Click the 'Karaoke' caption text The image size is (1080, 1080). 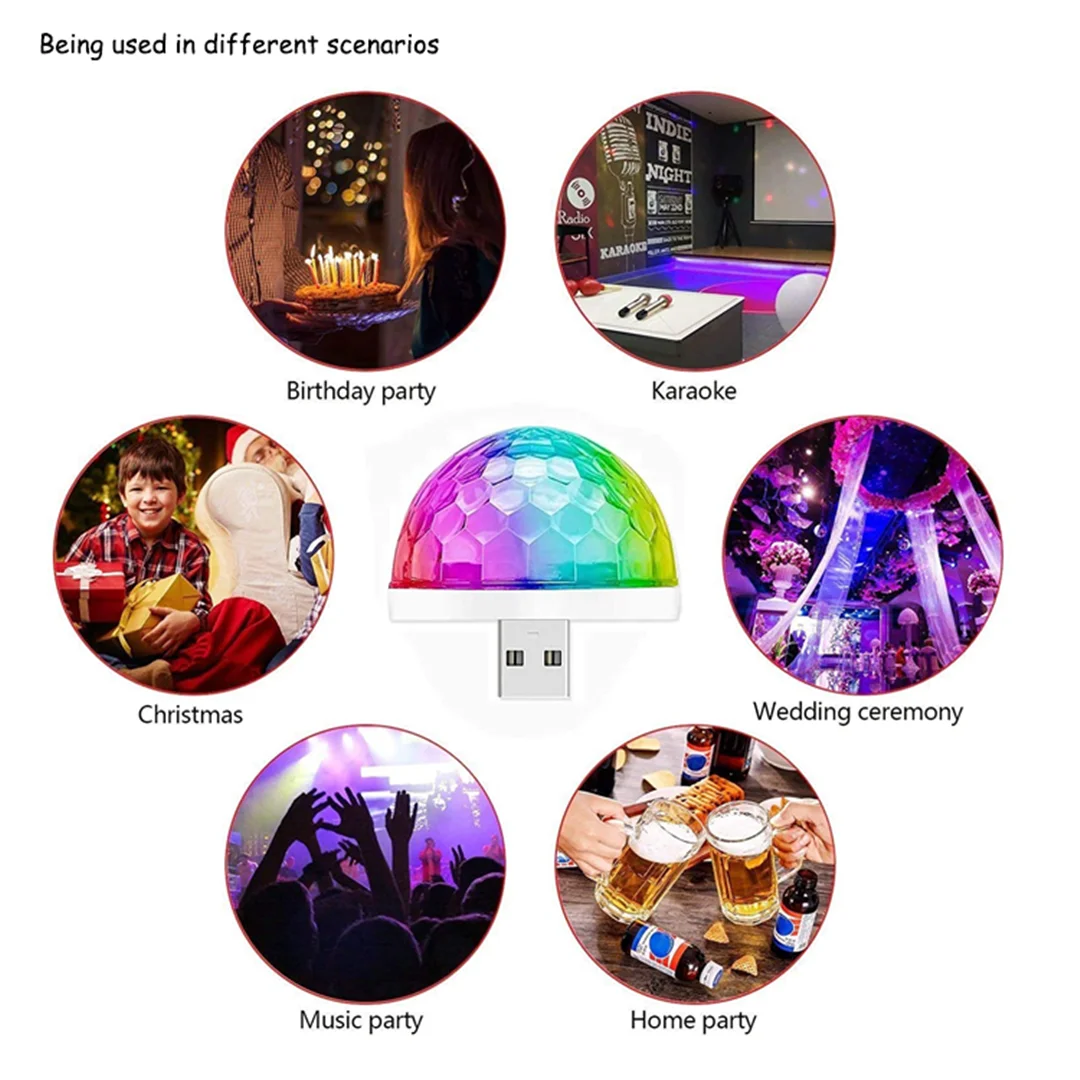pos(694,391)
